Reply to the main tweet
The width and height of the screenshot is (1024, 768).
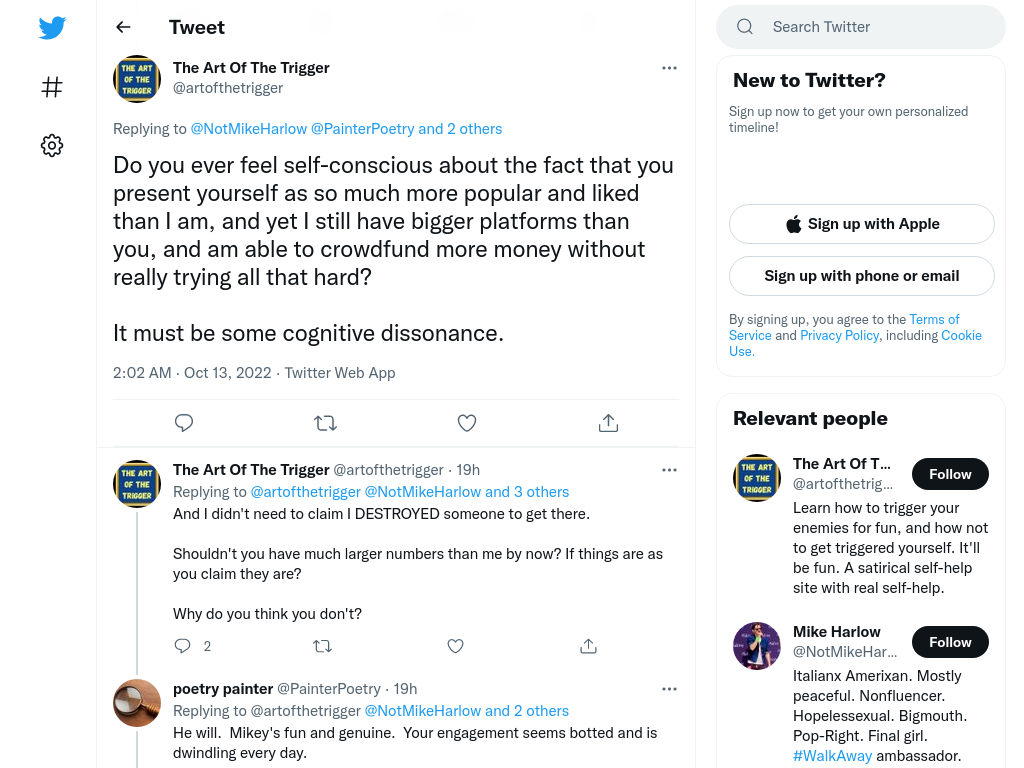coord(184,423)
